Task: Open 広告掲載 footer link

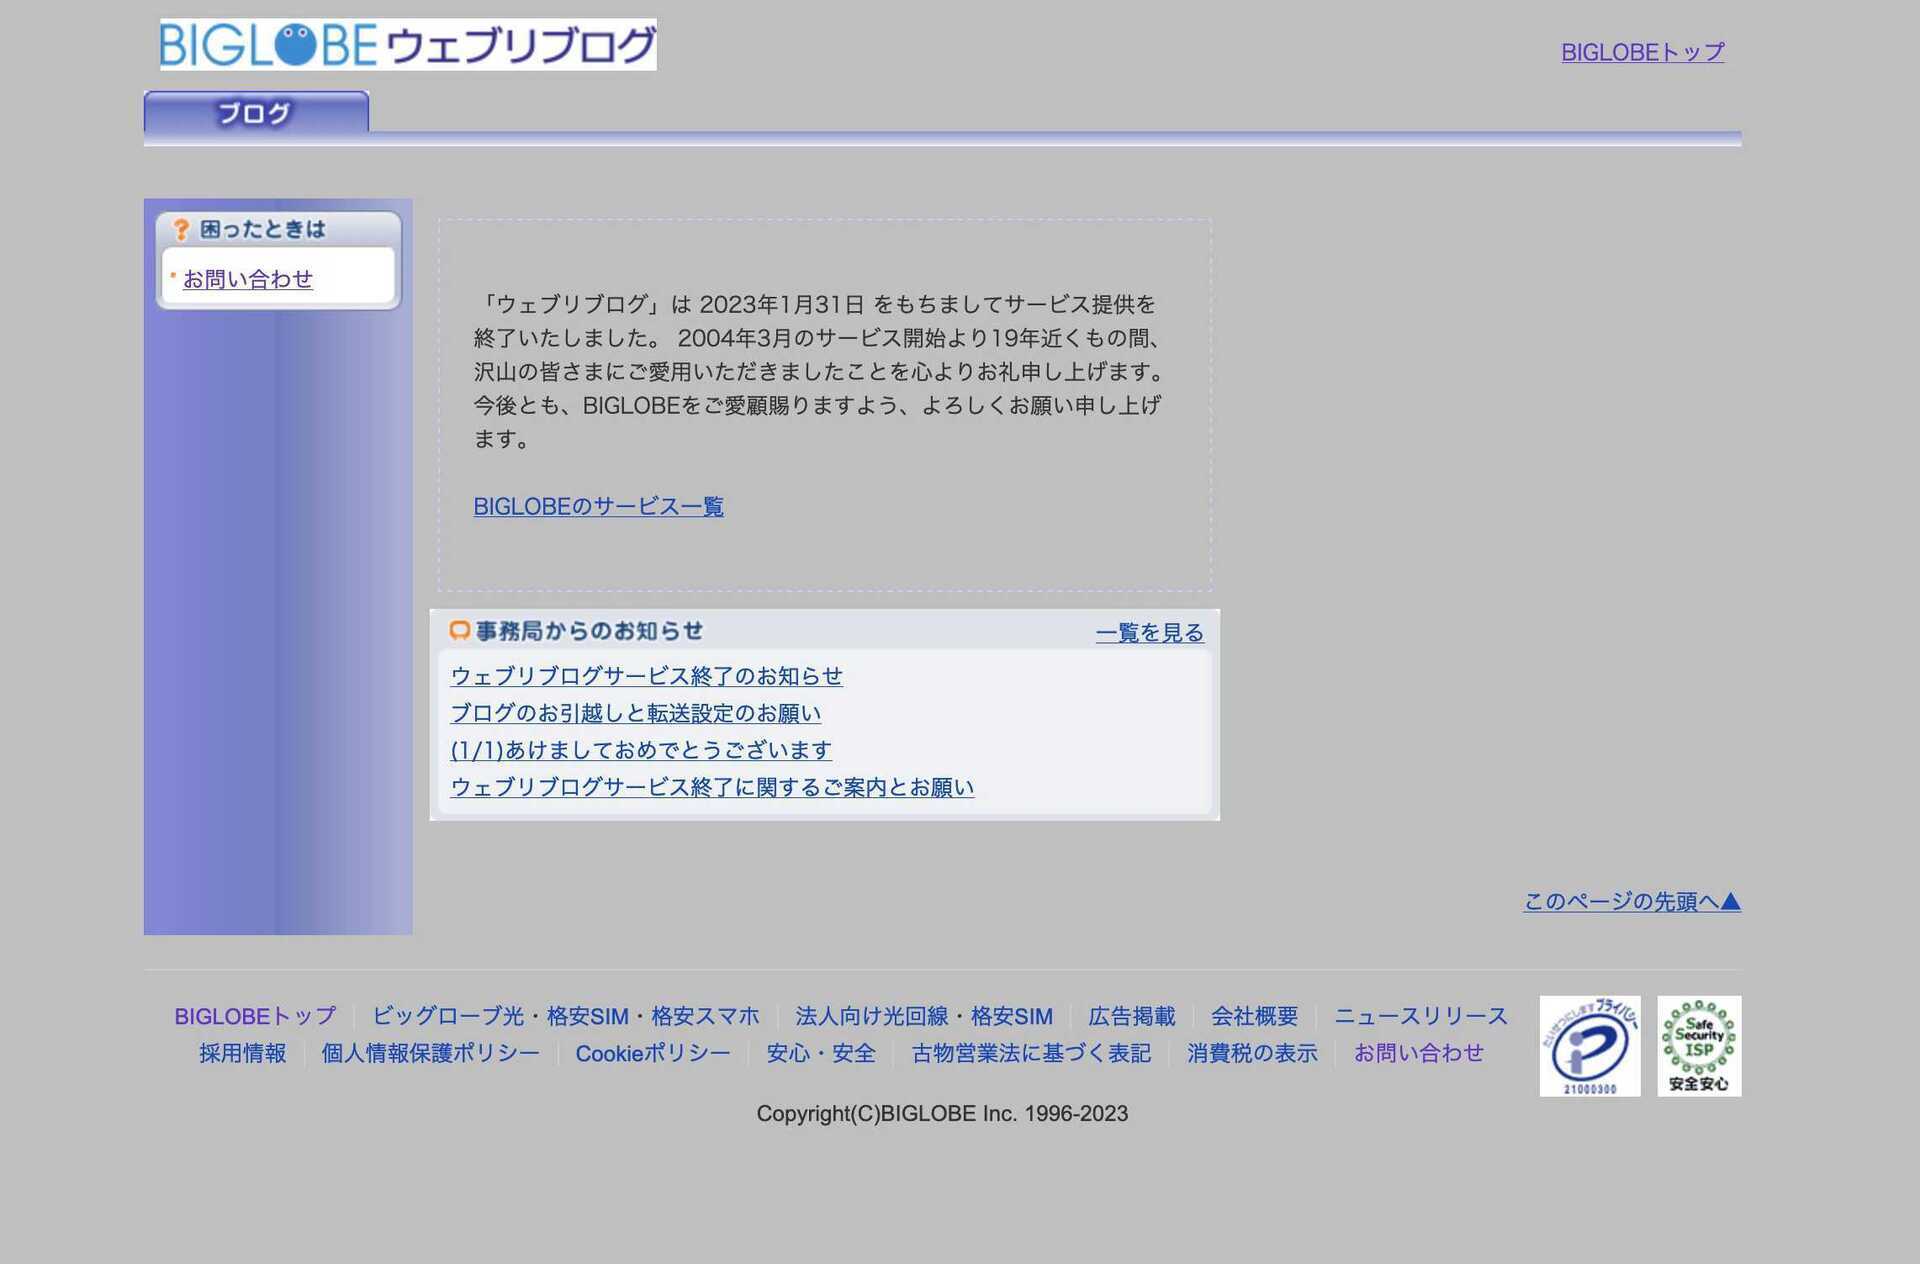Action: pyautogui.click(x=1132, y=1017)
